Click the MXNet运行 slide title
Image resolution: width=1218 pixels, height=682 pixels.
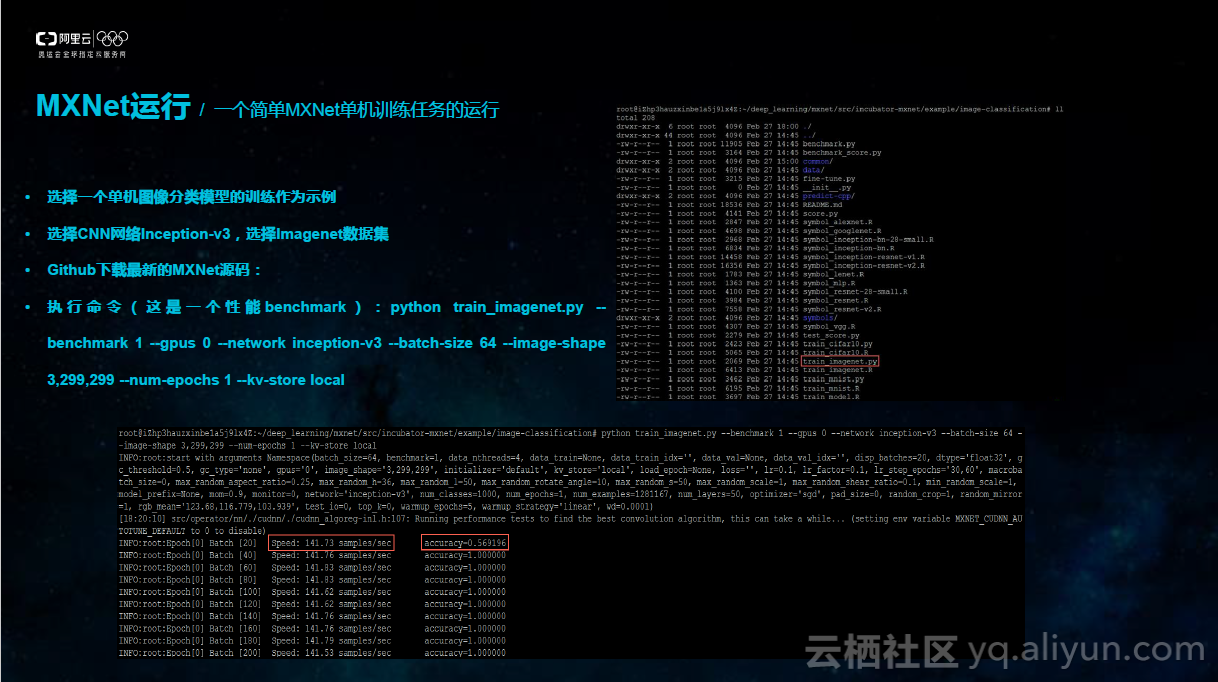[x=113, y=106]
